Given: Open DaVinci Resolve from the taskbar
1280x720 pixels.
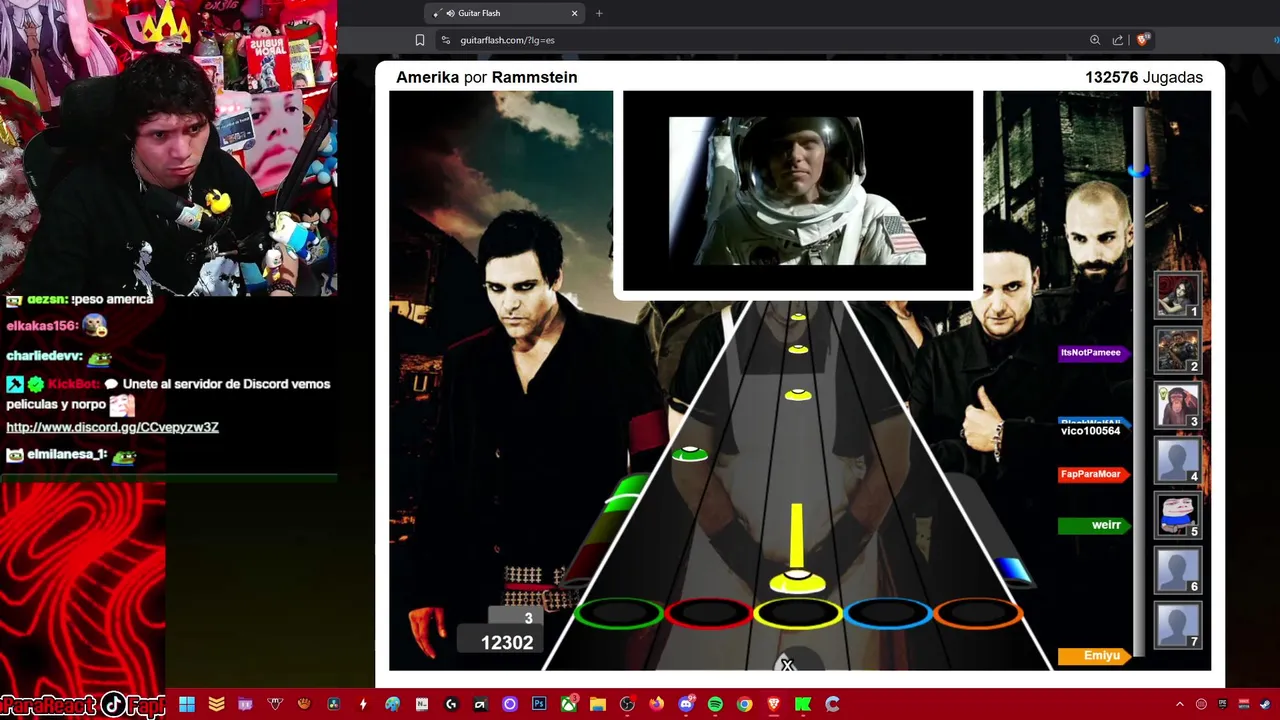Looking at the screenshot, I should (x=333, y=704).
